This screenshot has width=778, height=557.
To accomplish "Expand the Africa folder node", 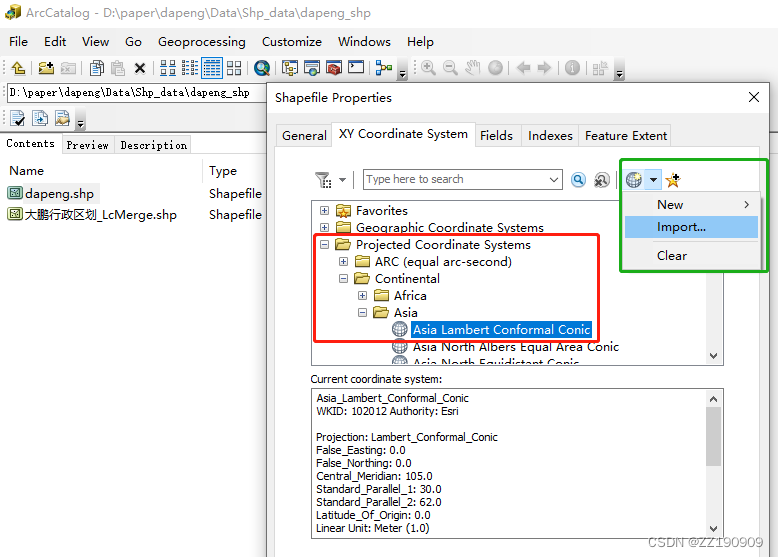I will tap(363, 296).
